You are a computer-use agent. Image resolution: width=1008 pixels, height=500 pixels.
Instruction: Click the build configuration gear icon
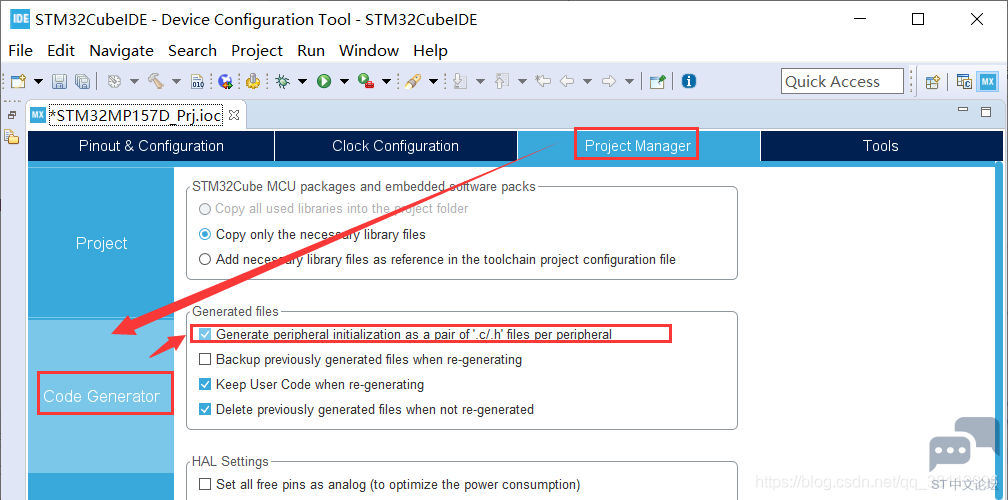[114, 81]
